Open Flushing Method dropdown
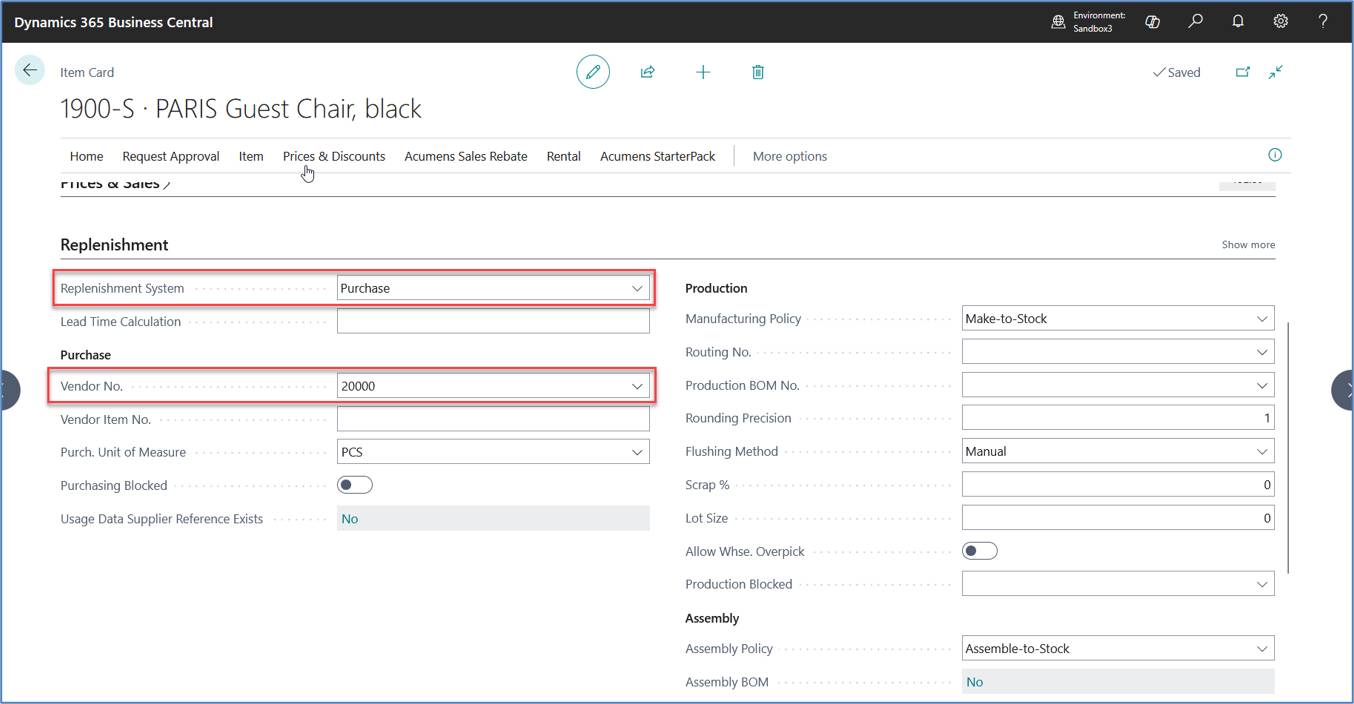 coord(1262,451)
